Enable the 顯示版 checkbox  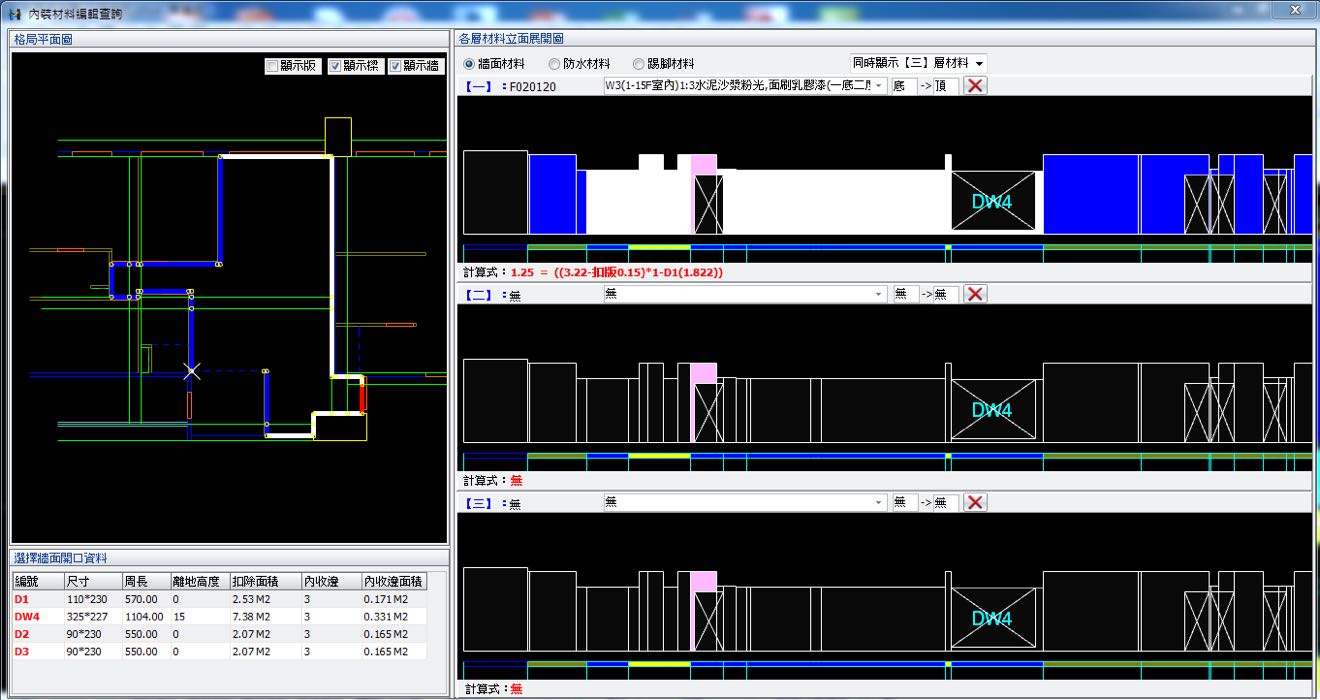(272, 66)
